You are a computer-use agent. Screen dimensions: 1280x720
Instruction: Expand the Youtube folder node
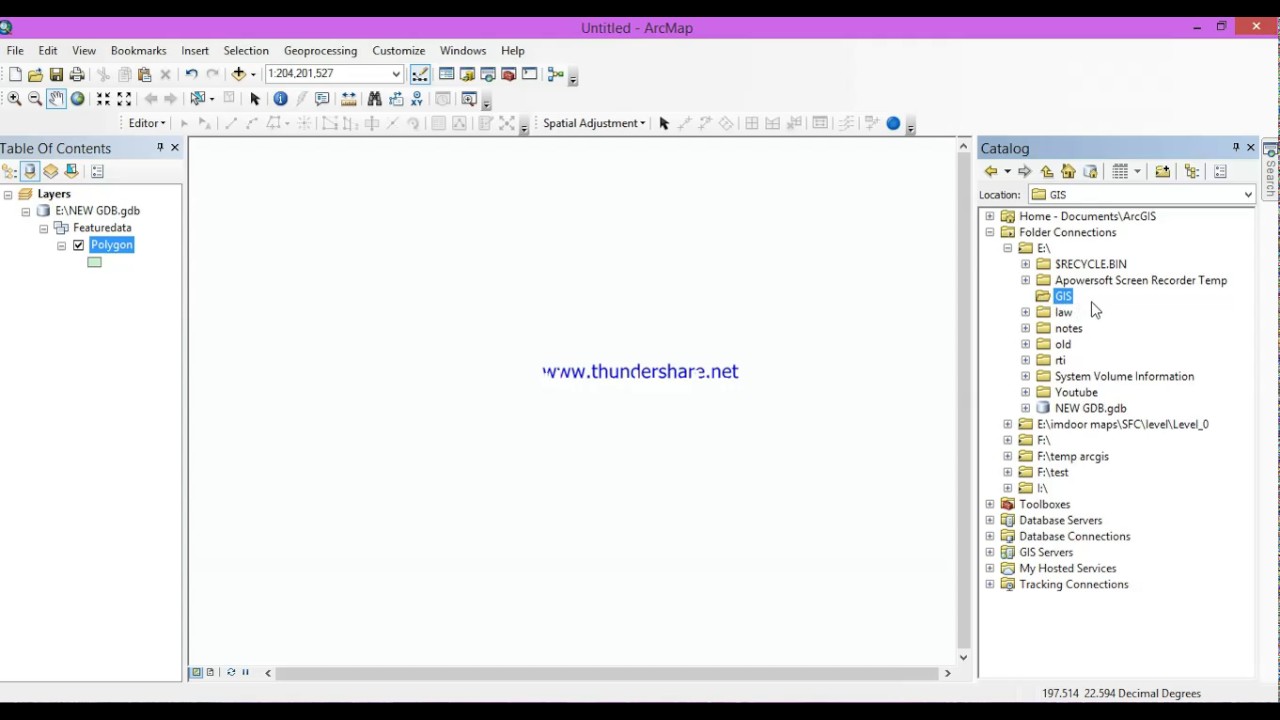[x=1026, y=392]
